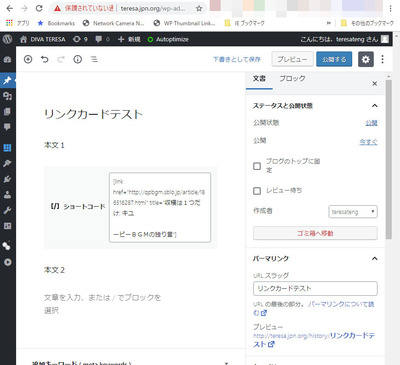The image size is (400, 365).
Task: Click ゴミ箱へ移動 trash button
Action: pos(315,233)
